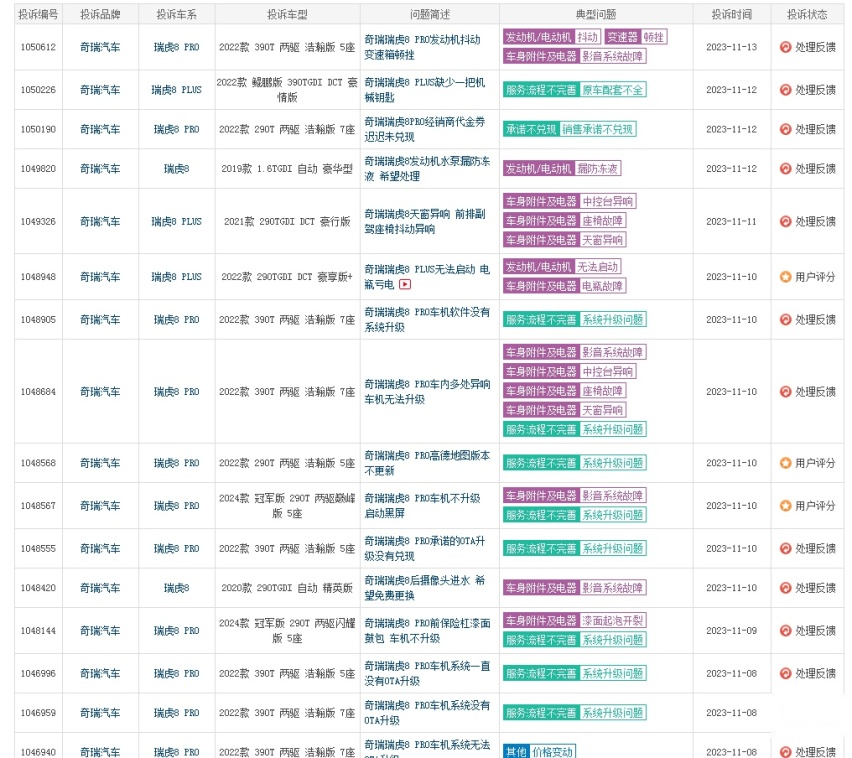
Task: Open complaint about 车机不升级 启动黑屏
Action: (x=422, y=506)
